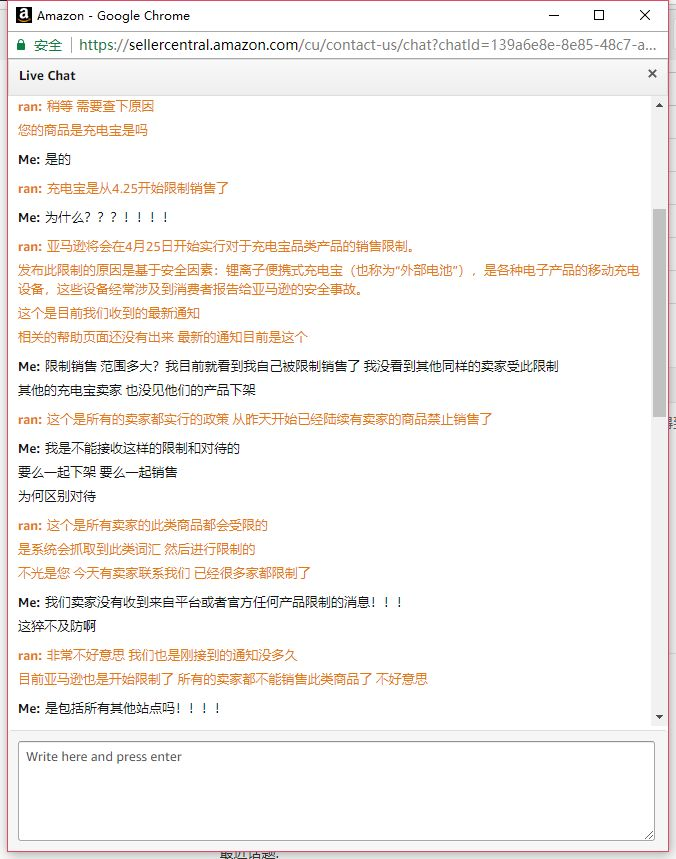The image size is (676, 859).
Task: Click the chat scrollbar thumb
Action: (660, 312)
